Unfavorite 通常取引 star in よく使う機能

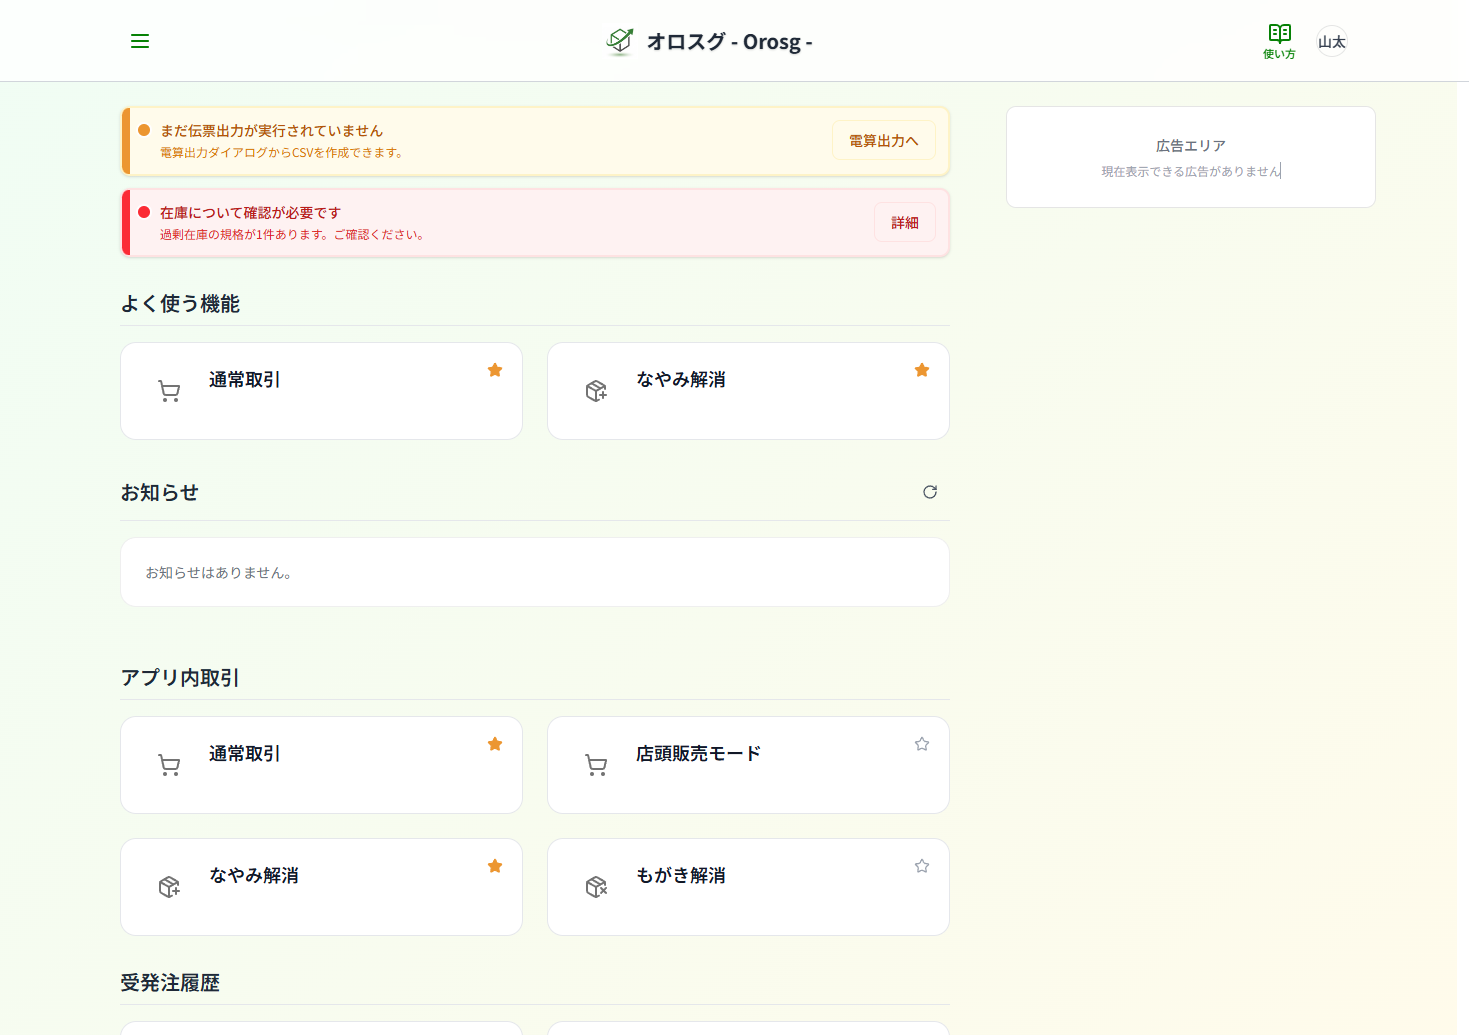[x=495, y=370]
